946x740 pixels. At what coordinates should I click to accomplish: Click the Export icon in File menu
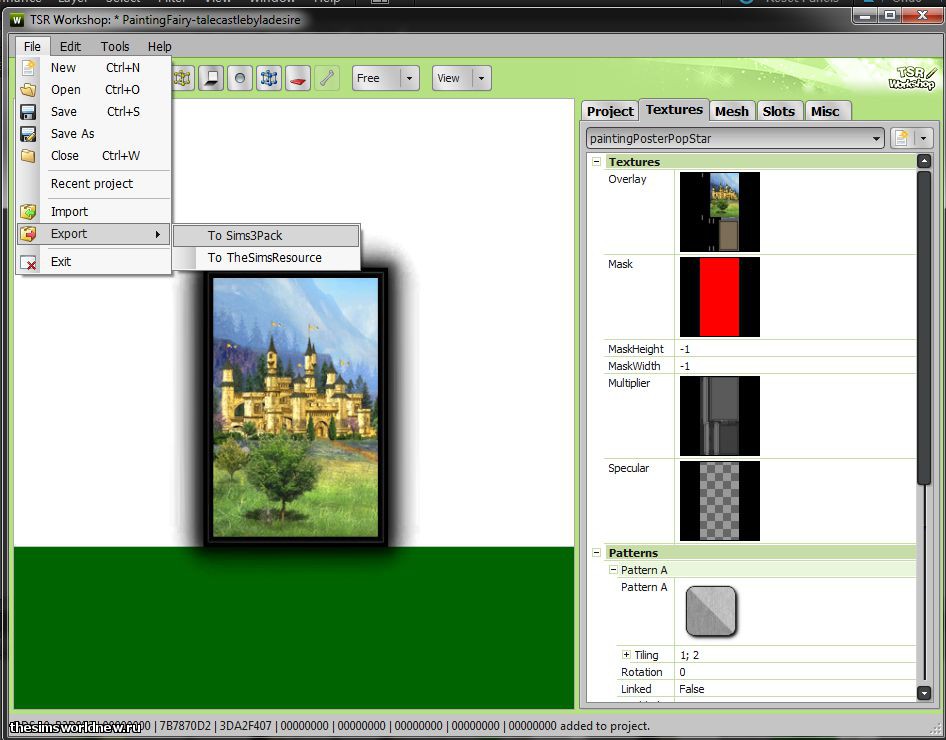[x=28, y=234]
